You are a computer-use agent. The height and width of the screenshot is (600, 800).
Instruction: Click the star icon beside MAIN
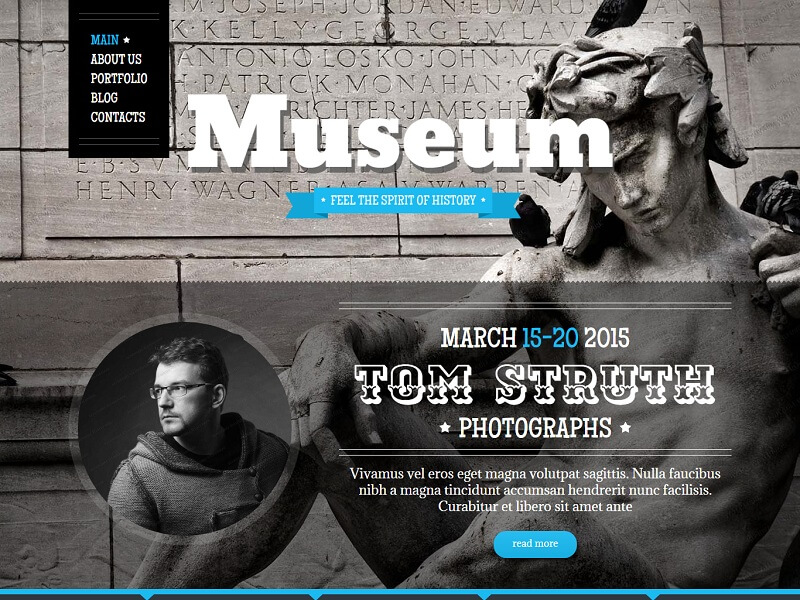(127, 40)
